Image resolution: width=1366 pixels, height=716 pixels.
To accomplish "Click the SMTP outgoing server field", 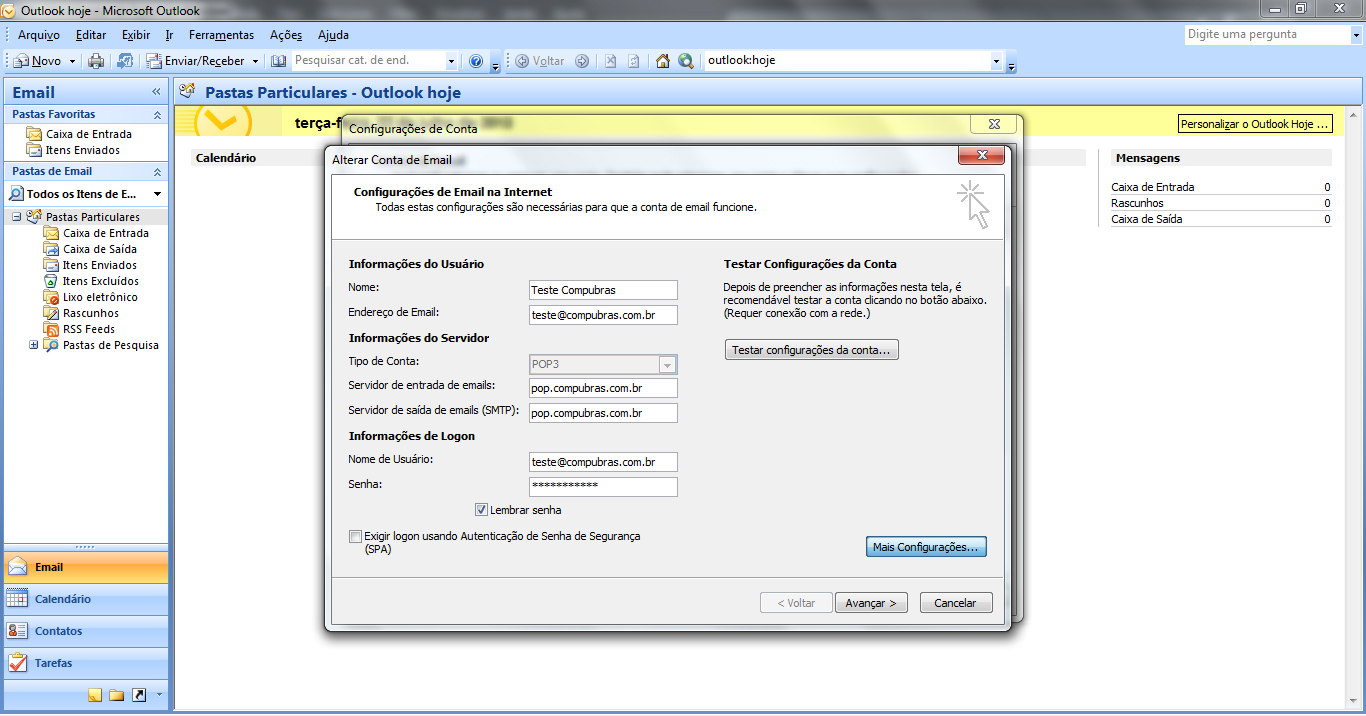I will [603, 413].
